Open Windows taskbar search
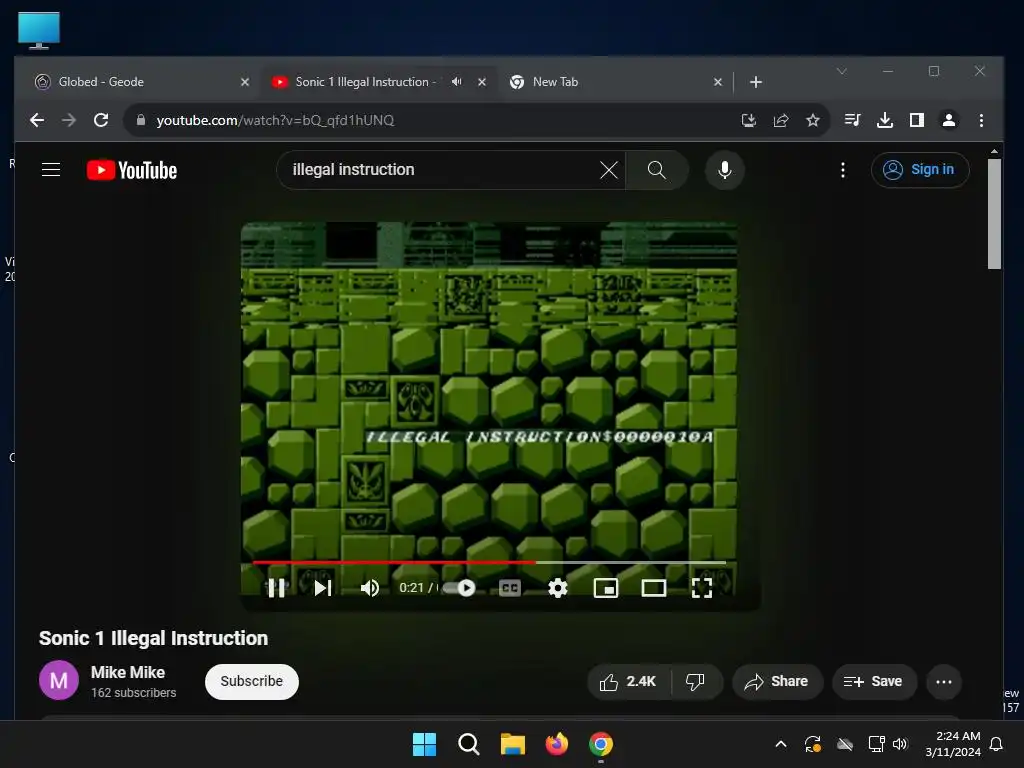Screen dimensions: 1024x768 468,744
